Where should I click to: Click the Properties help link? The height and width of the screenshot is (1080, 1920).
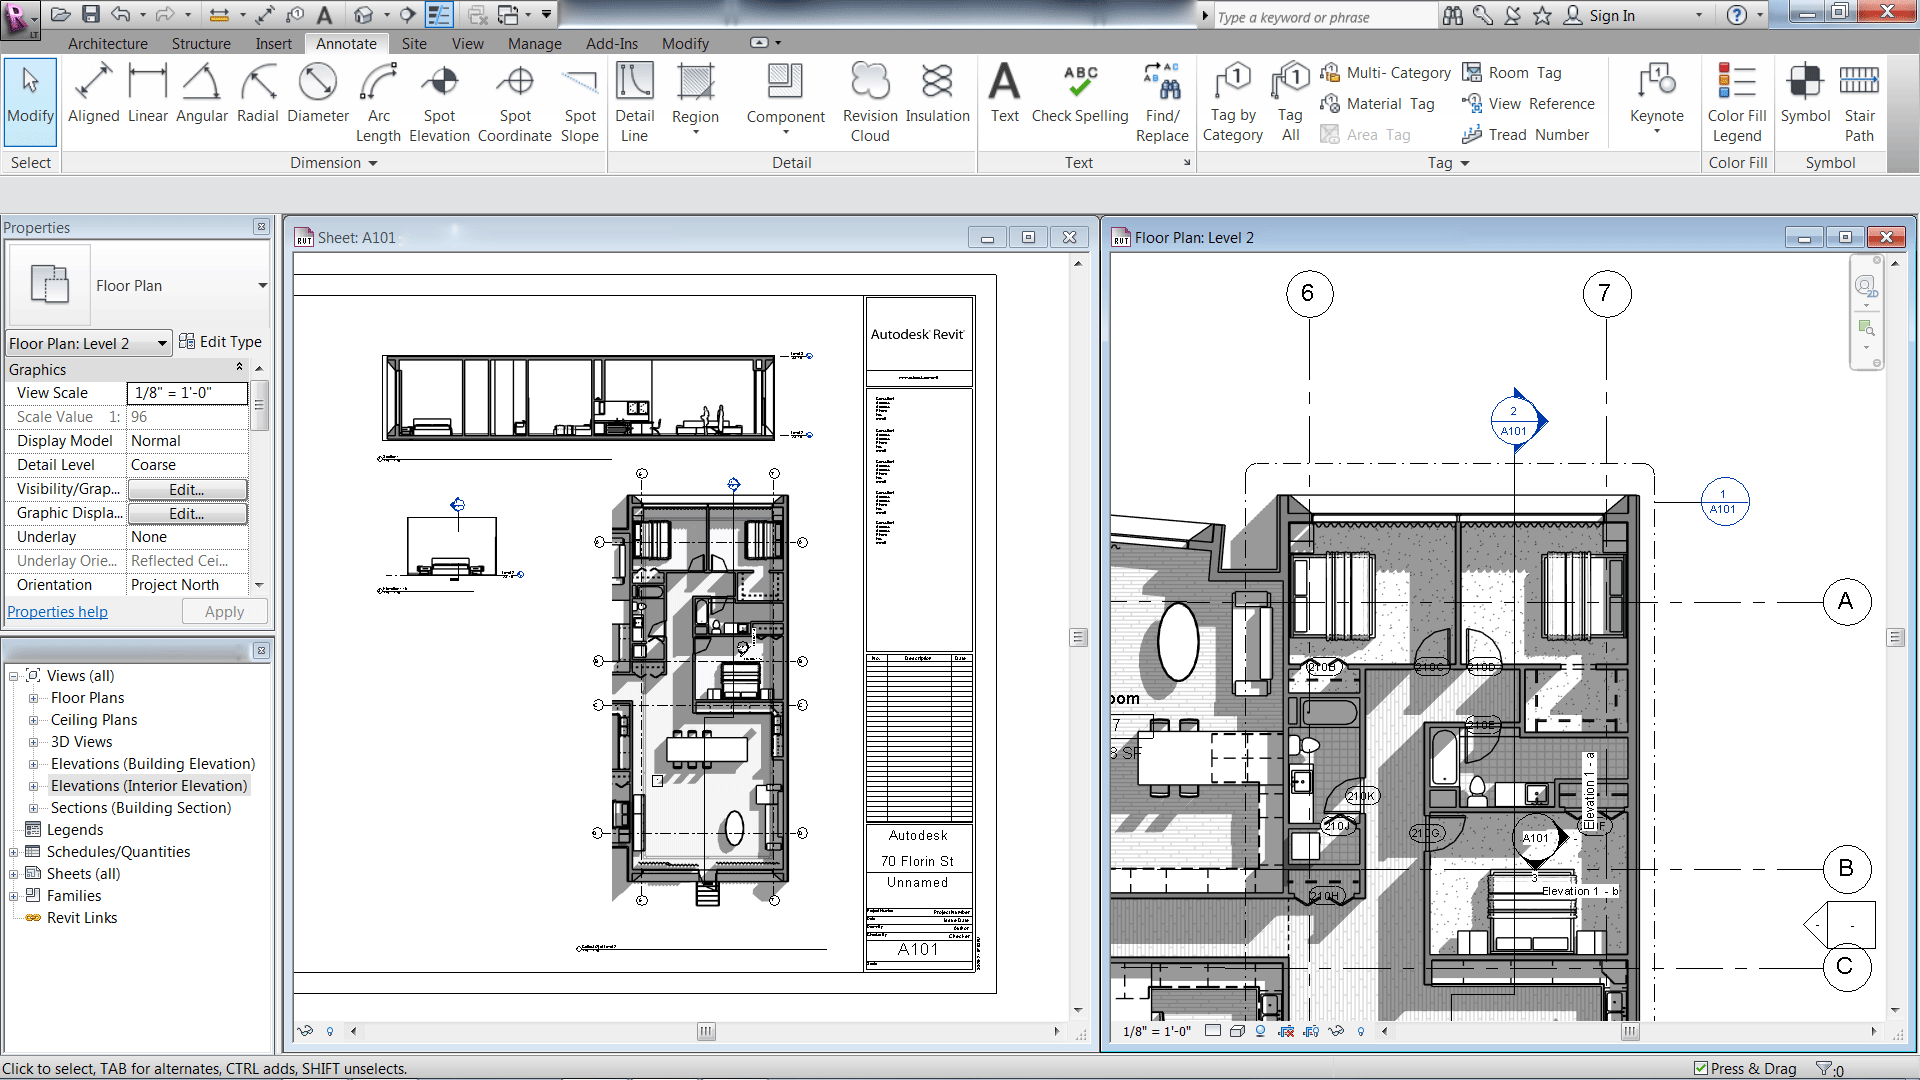coord(57,611)
